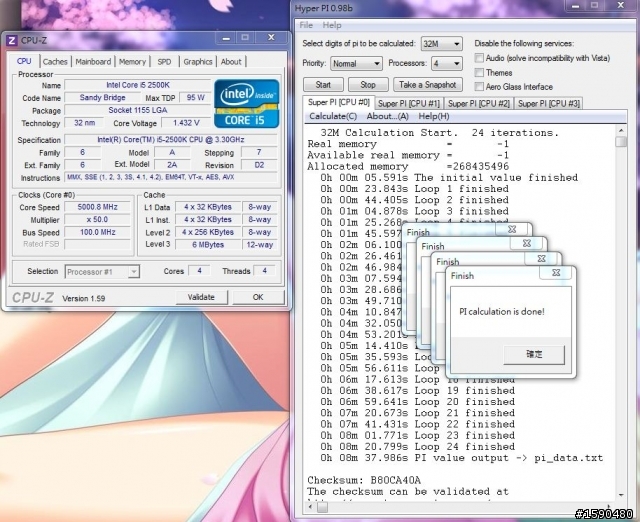The height and width of the screenshot is (522, 640).
Task: Switch to the Caches tab in CPU-Z
Action: tap(55, 62)
